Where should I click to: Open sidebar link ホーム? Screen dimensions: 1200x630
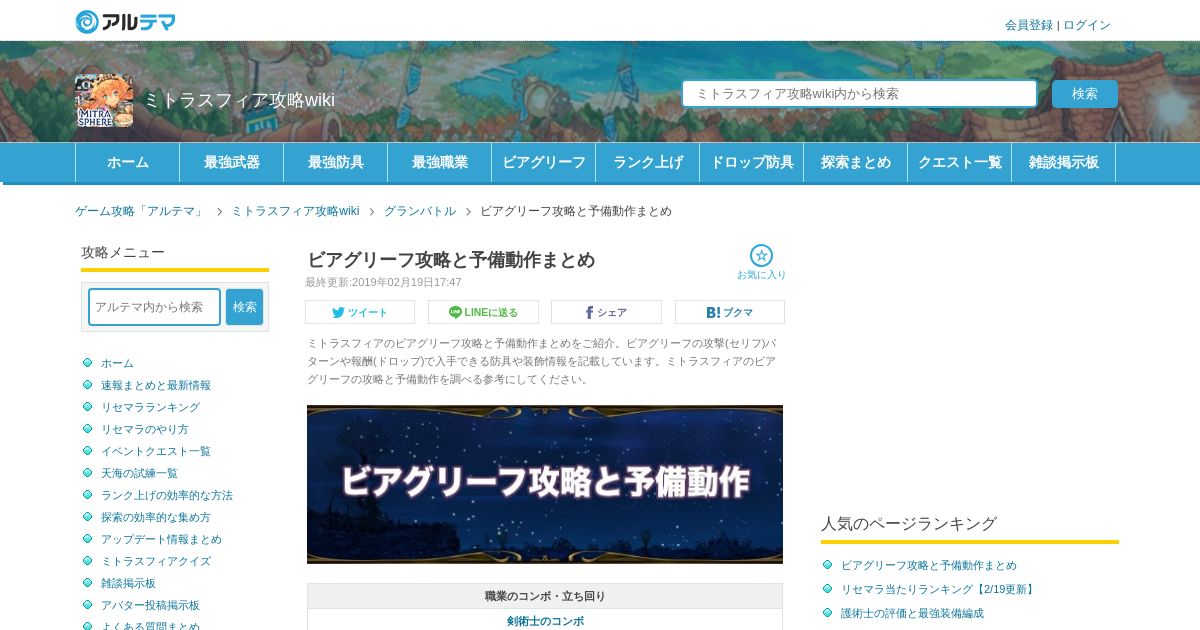[x=117, y=363]
